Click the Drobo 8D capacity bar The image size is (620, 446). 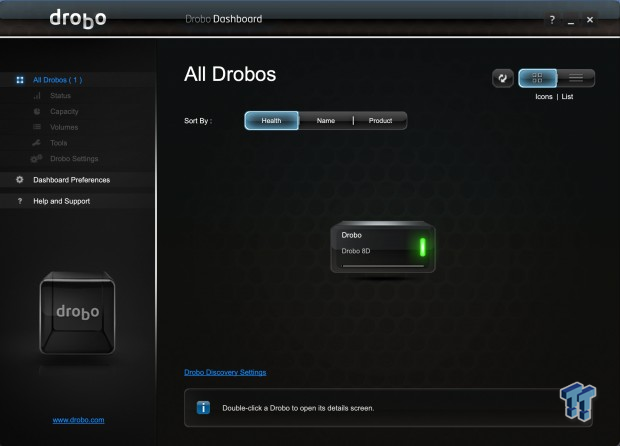[383, 266]
